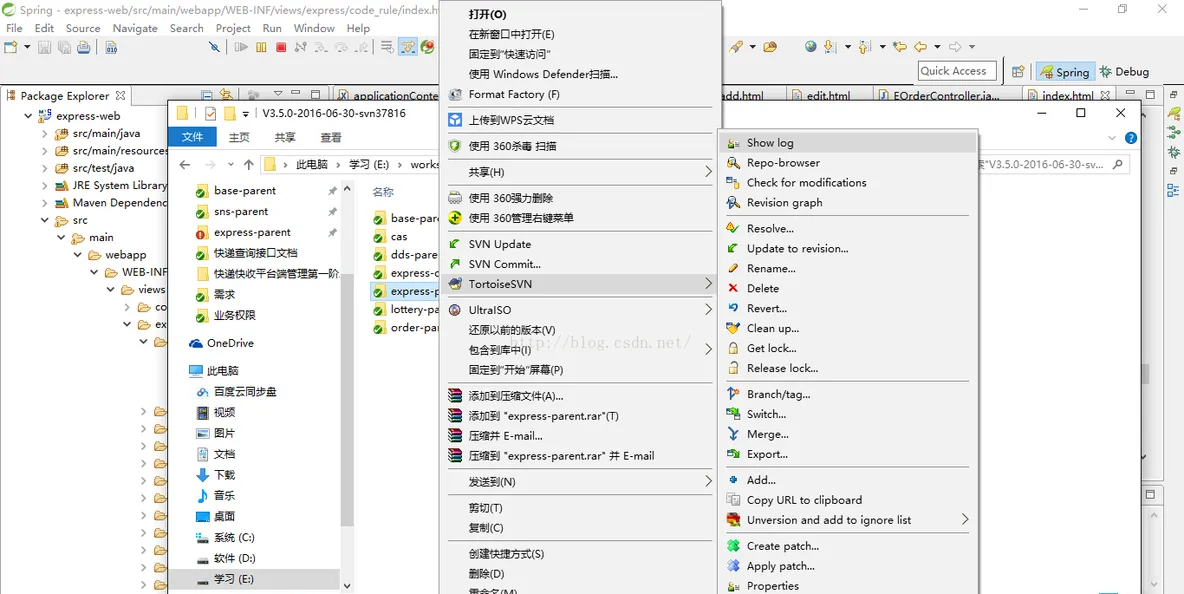Open the Eclipse Project menu
The image size is (1184, 594).
(x=233, y=28)
